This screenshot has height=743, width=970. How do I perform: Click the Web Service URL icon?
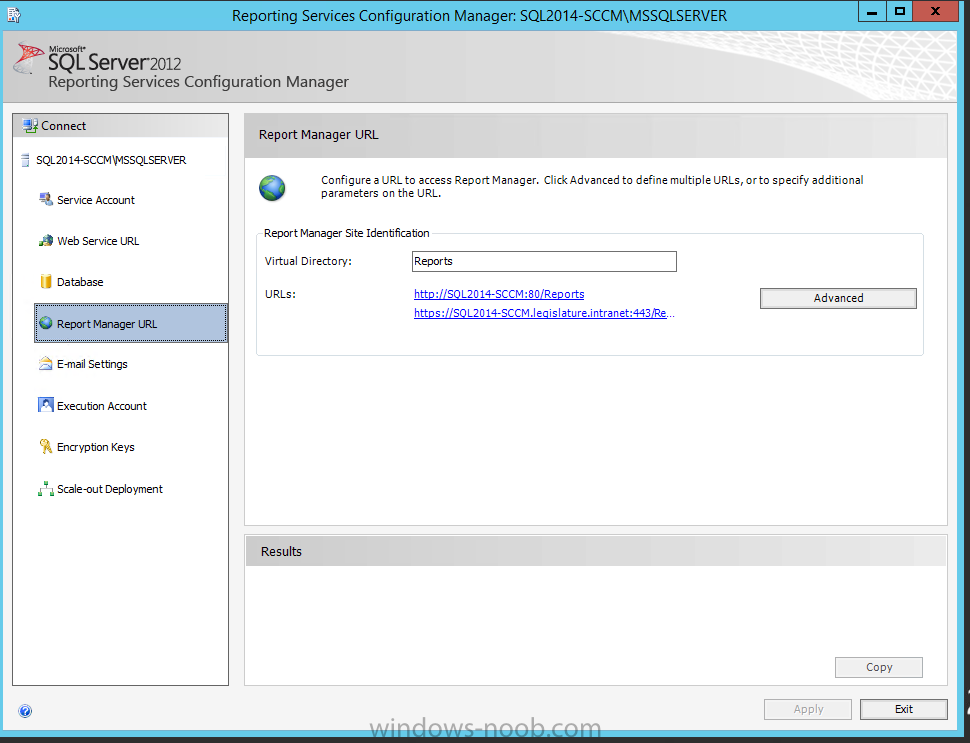click(x=46, y=241)
